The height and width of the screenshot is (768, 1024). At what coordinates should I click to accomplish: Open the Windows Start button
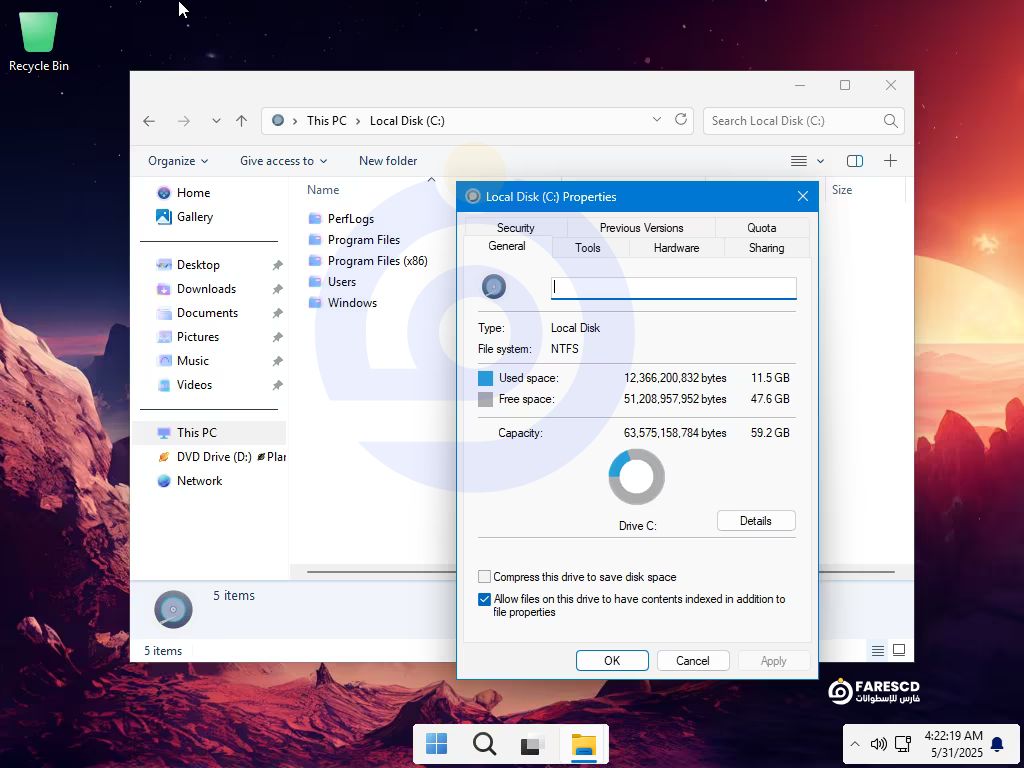point(436,744)
